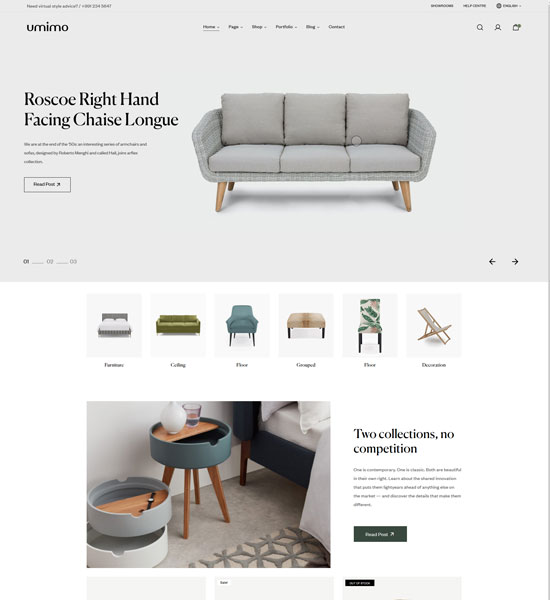
Task: Open the Showrooms link
Action: pos(442,6)
